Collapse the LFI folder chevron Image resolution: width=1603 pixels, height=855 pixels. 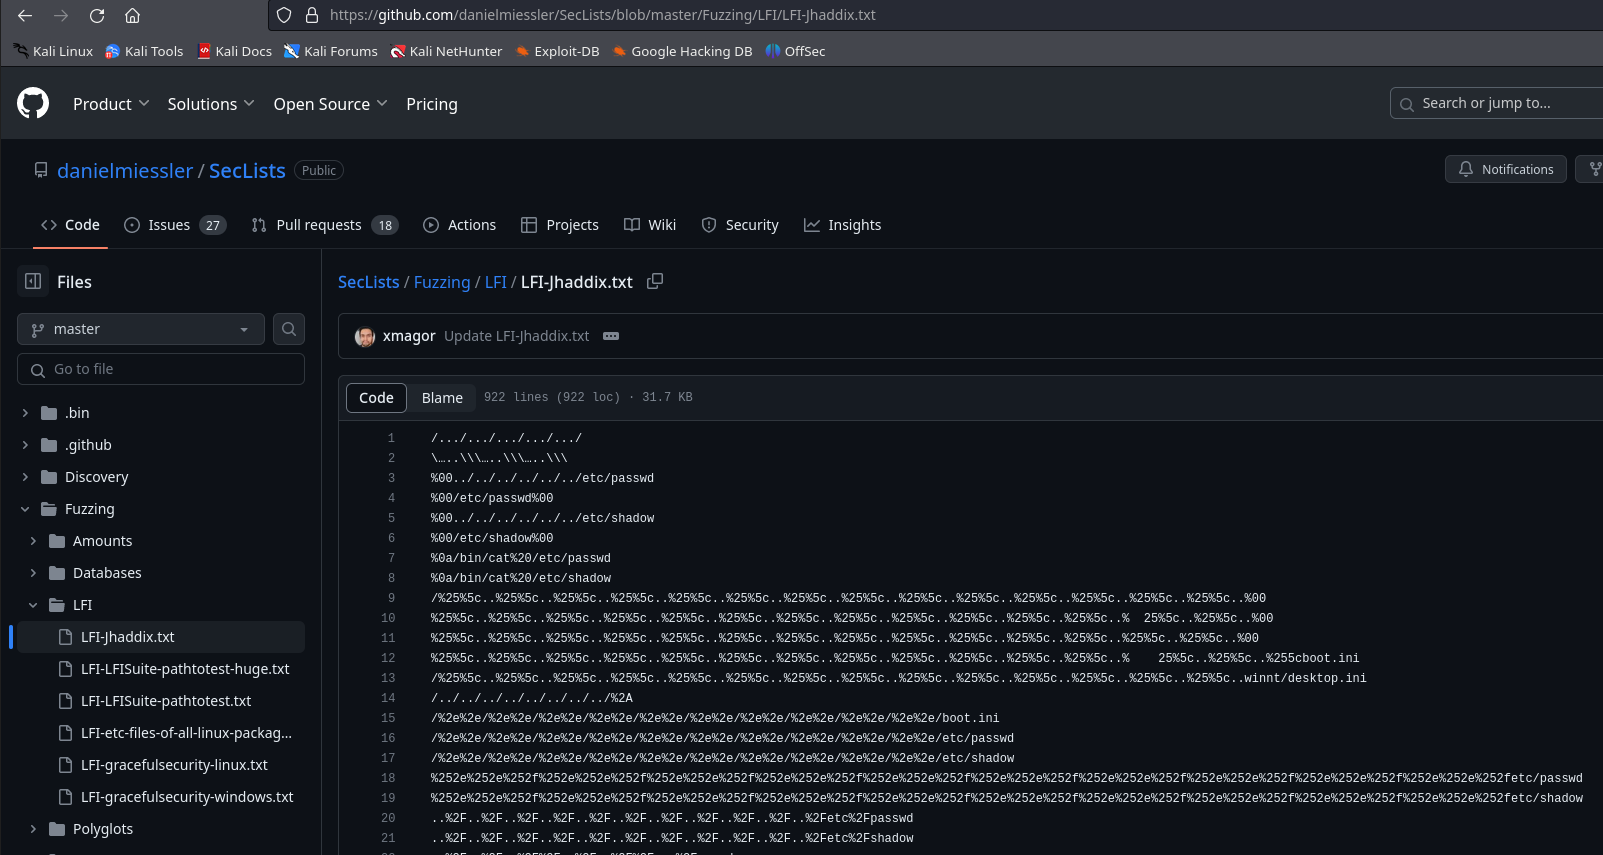[33, 605]
